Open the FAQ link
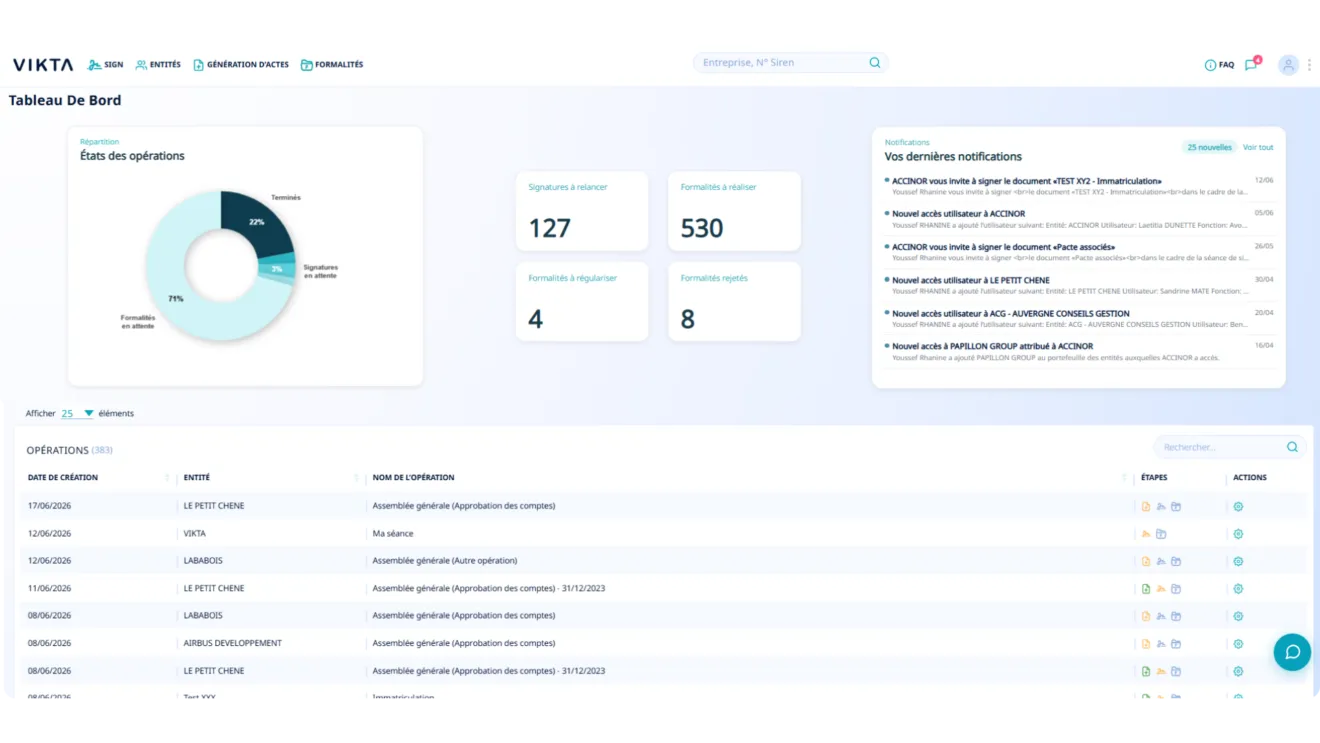Screen dimensions: 1320x743 click(x=1219, y=65)
